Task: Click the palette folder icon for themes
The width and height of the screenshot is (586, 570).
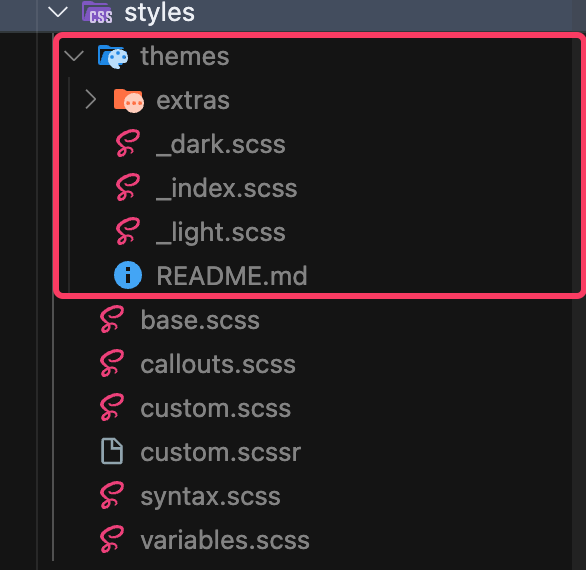Action: coord(113,56)
